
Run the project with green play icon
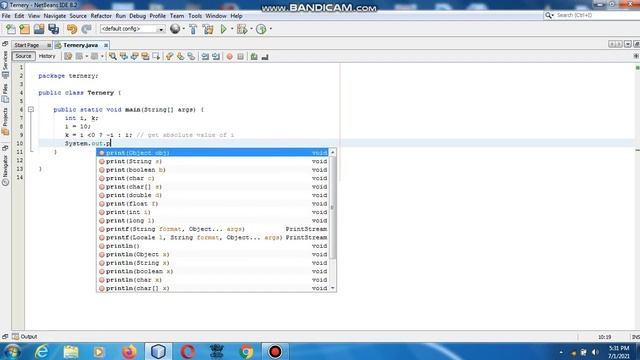(x=223, y=29)
